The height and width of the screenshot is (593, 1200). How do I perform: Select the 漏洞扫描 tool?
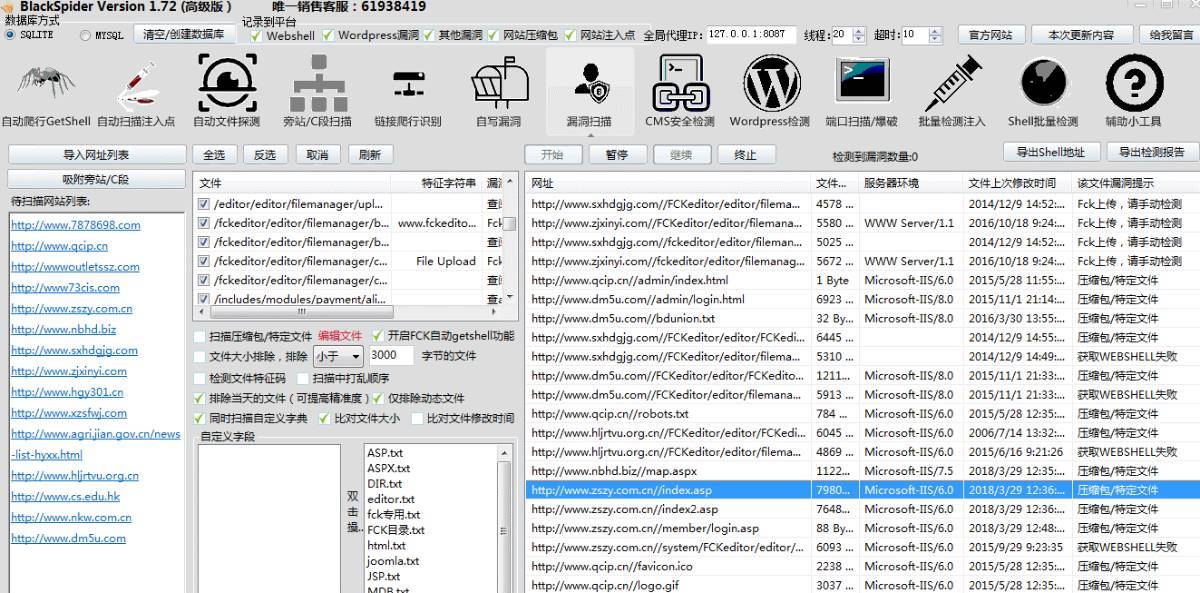point(589,92)
